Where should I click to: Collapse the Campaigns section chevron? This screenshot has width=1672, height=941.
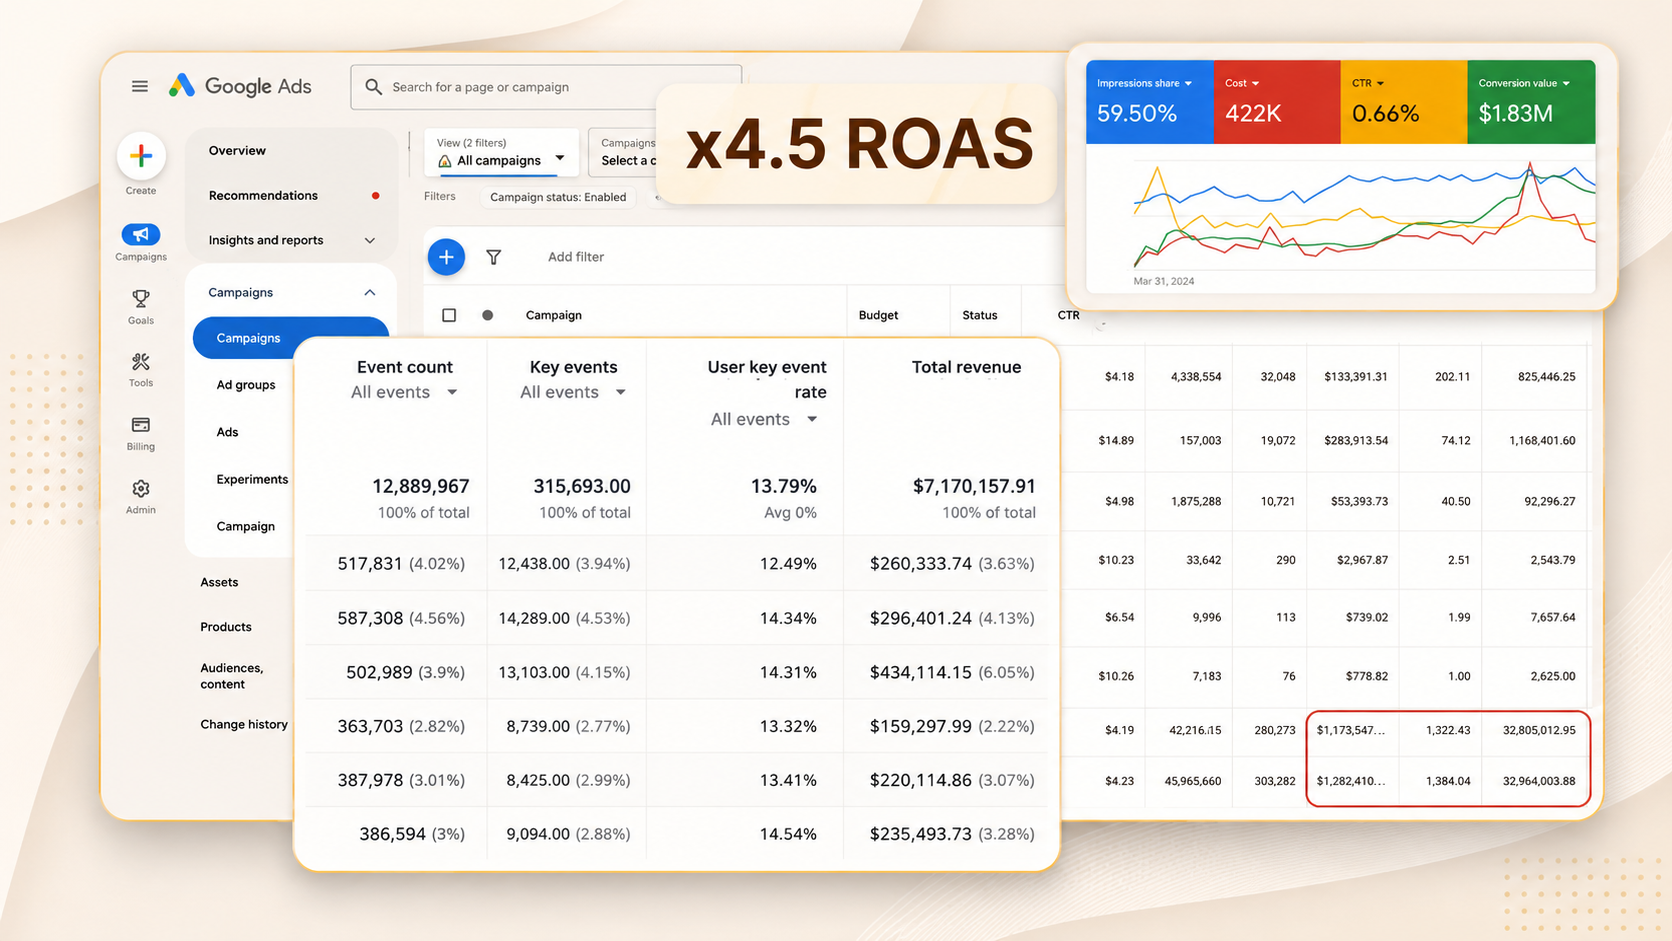coord(370,293)
